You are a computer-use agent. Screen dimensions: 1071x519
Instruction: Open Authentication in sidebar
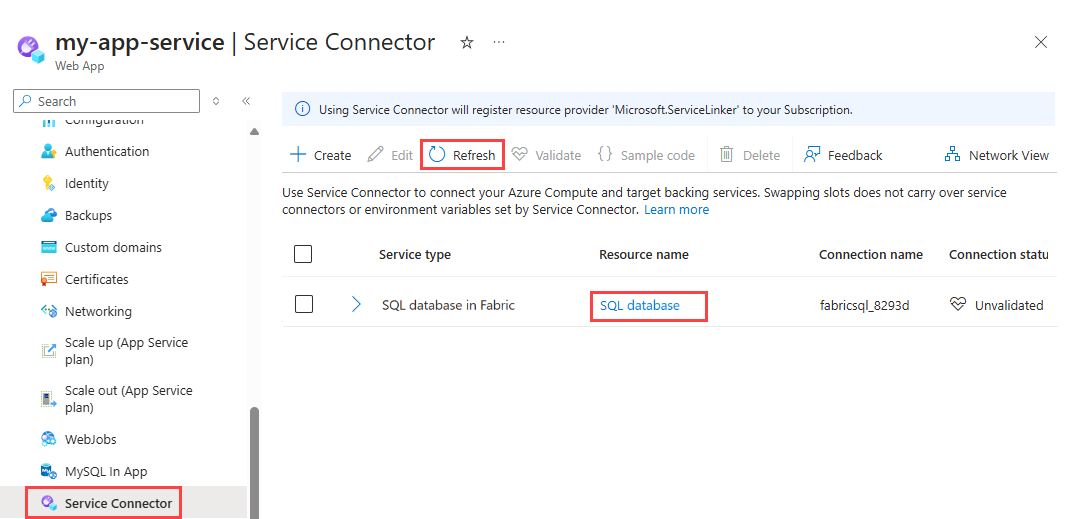[x=107, y=152]
